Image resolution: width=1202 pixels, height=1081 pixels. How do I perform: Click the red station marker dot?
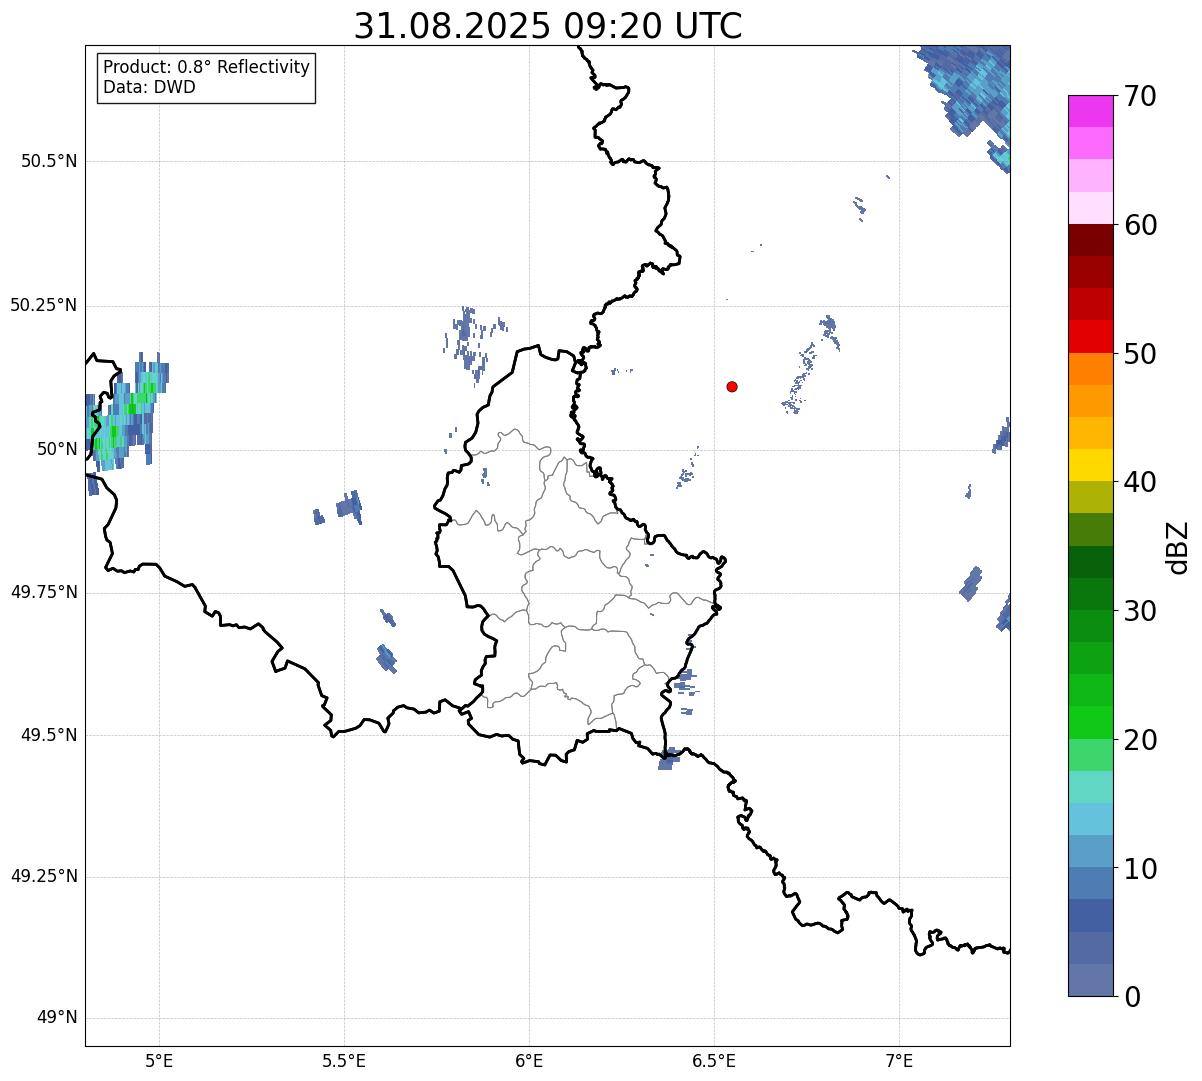pyautogui.click(x=732, y=386)
